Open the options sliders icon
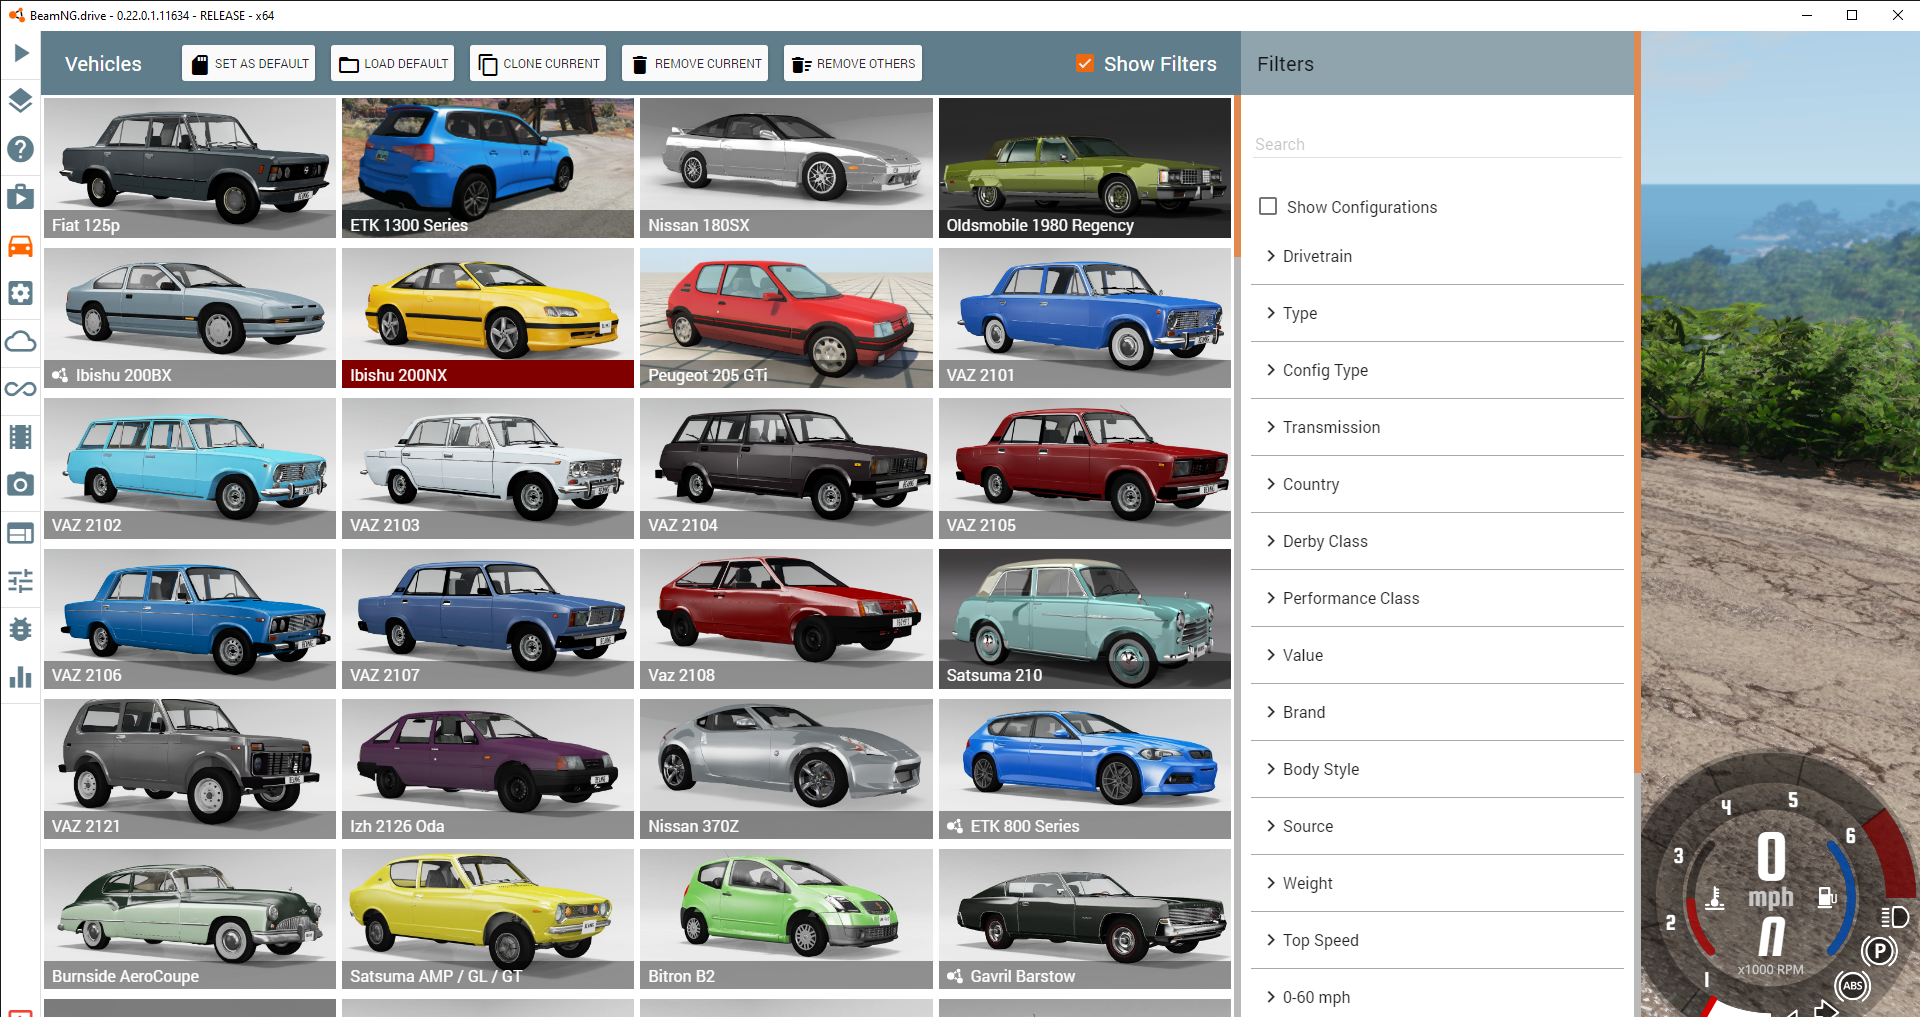The width and height of the screenshot is (1920, 1017). (x=21, y=581)
